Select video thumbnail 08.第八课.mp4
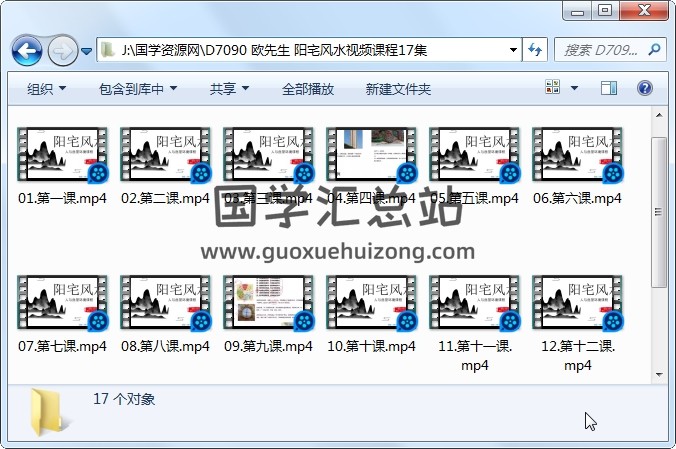The width and height of the screenshot is (676, 449). coord(166,303)
